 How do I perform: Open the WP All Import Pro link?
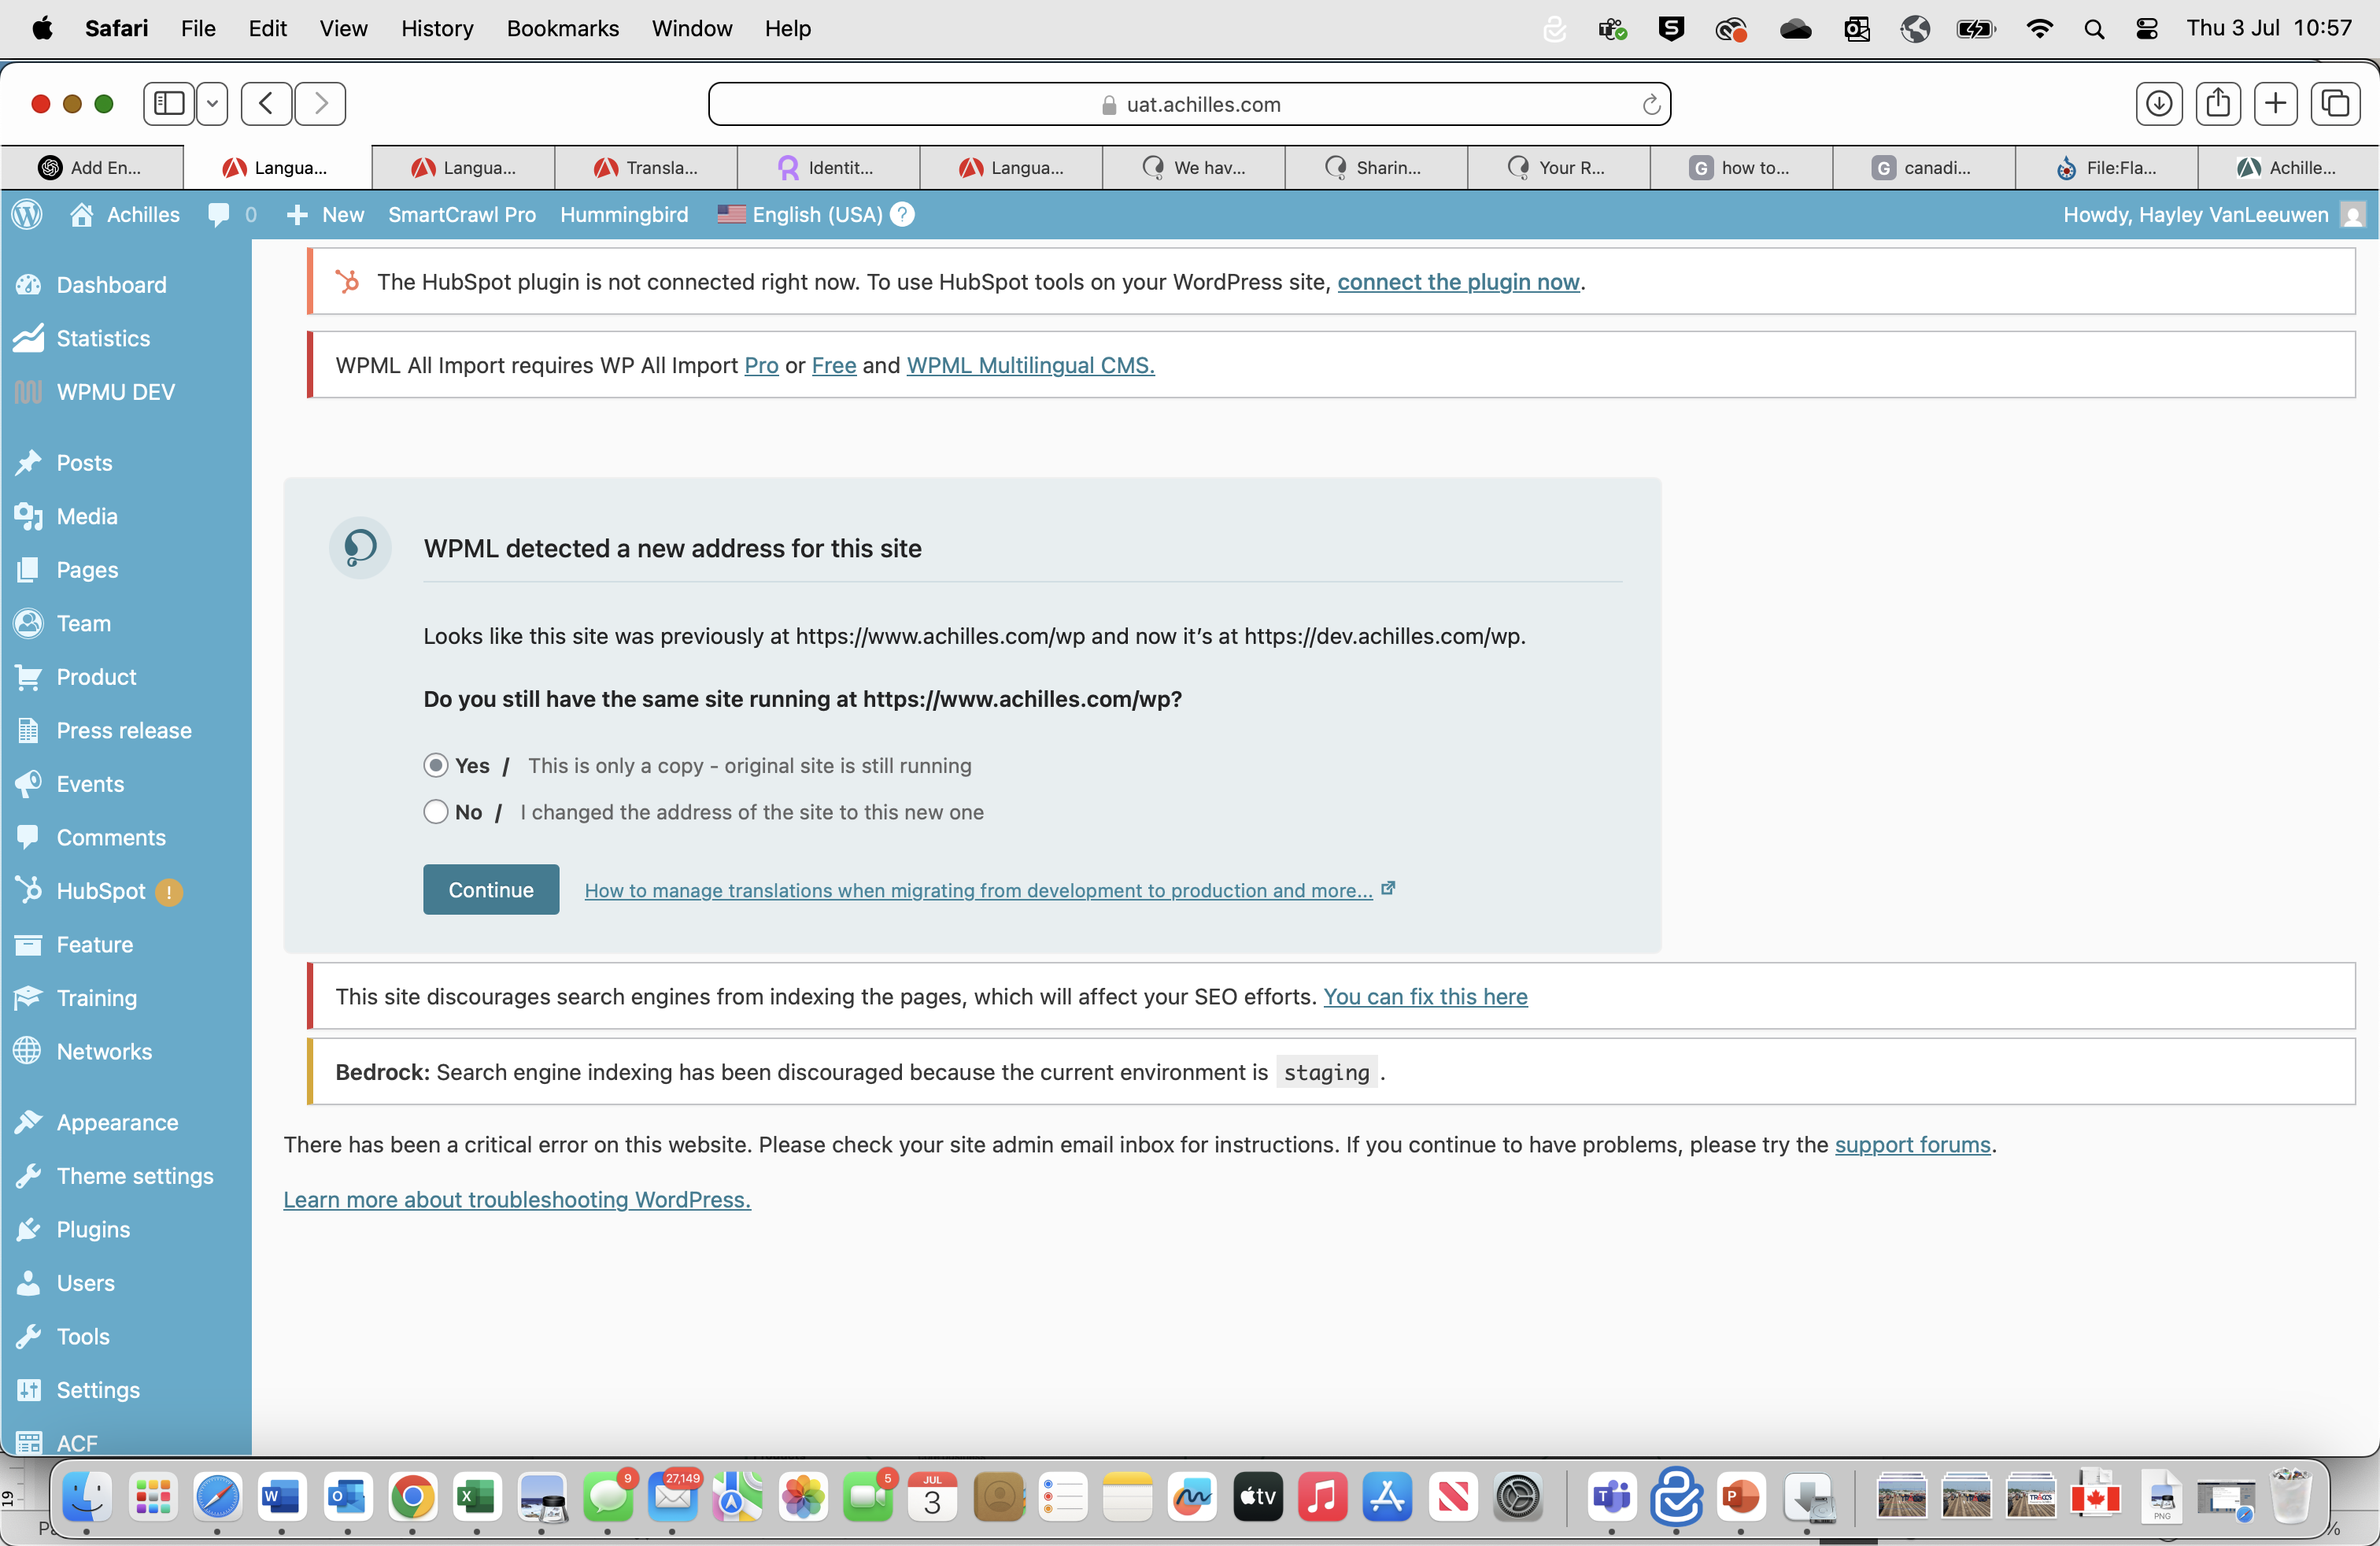tap(761, 365)
